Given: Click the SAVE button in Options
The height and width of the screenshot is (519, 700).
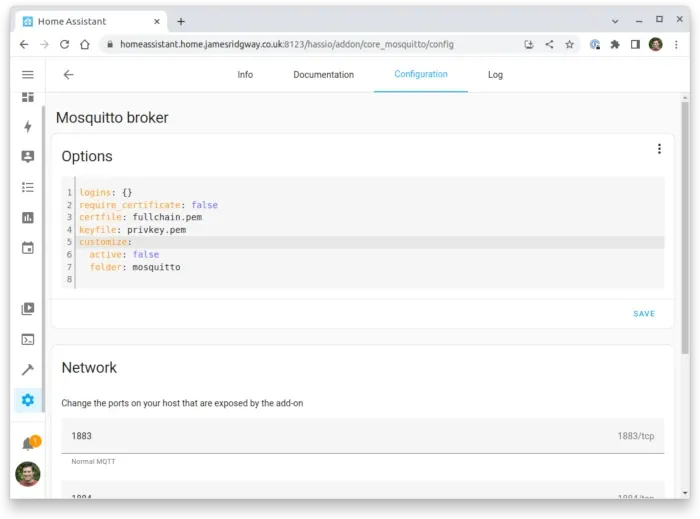Looking at the screenshot, I should pos(644,314).
